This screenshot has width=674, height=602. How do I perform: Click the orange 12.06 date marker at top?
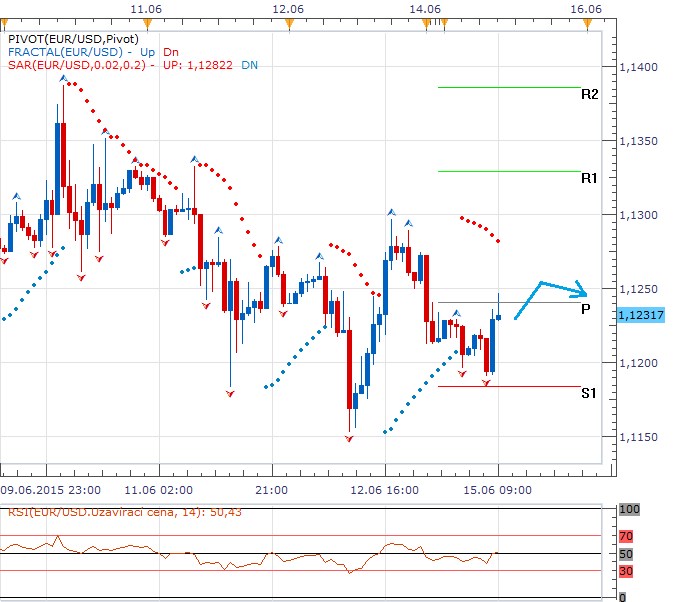click(x=288, y=8)
